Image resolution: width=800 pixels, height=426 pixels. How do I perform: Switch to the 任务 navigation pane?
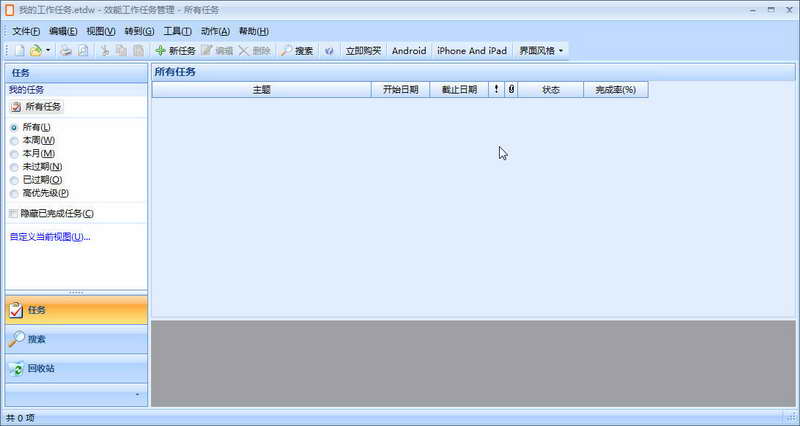(x=77, y=310)
